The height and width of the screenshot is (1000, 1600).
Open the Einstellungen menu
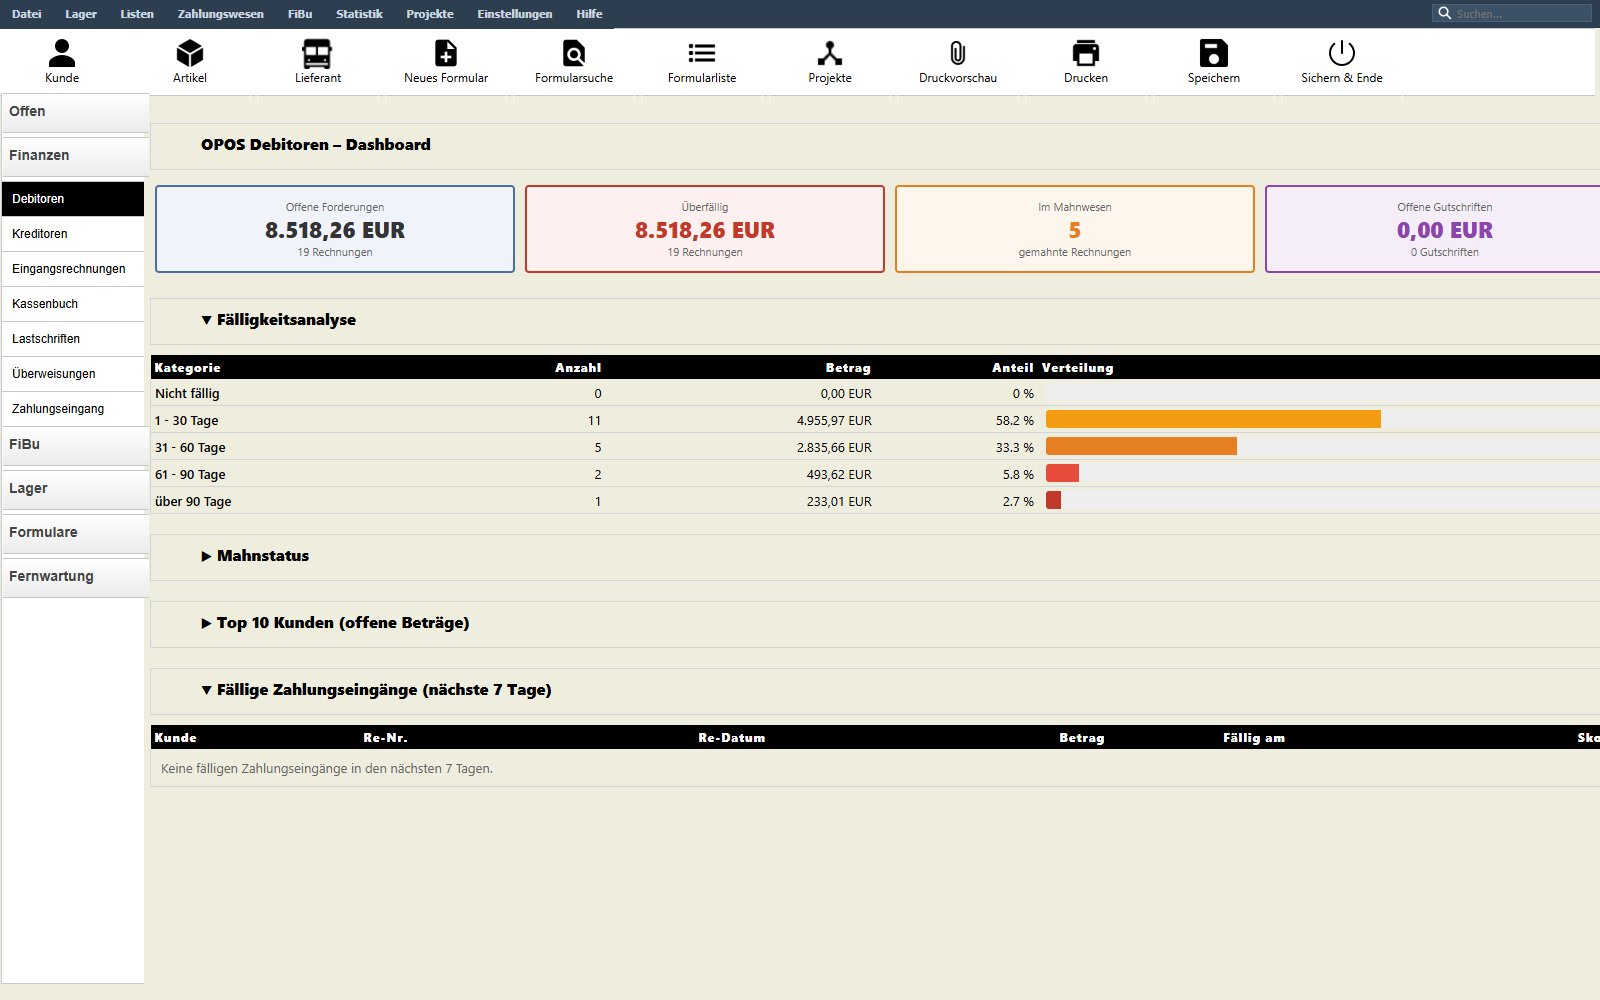point(515,14)
